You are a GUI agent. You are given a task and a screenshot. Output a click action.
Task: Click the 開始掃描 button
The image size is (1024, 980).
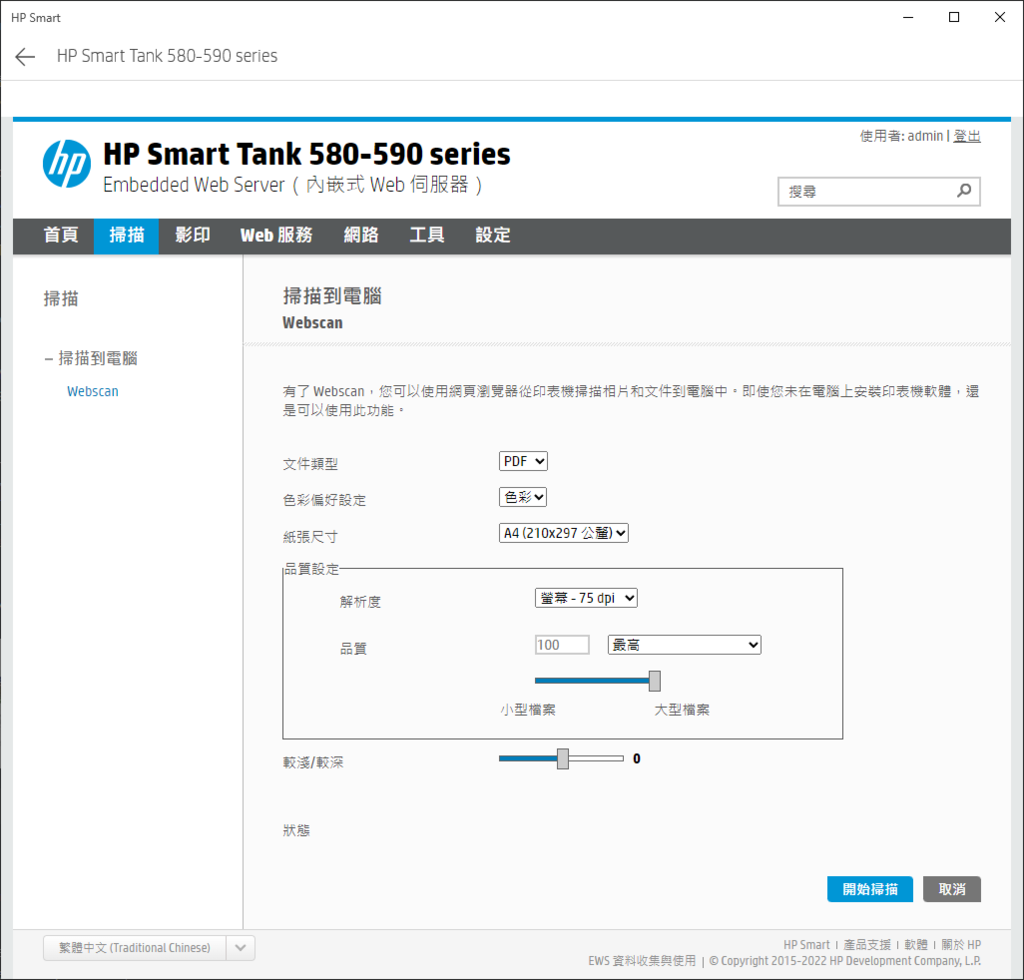pyautogui.click(x=869, y=889)
